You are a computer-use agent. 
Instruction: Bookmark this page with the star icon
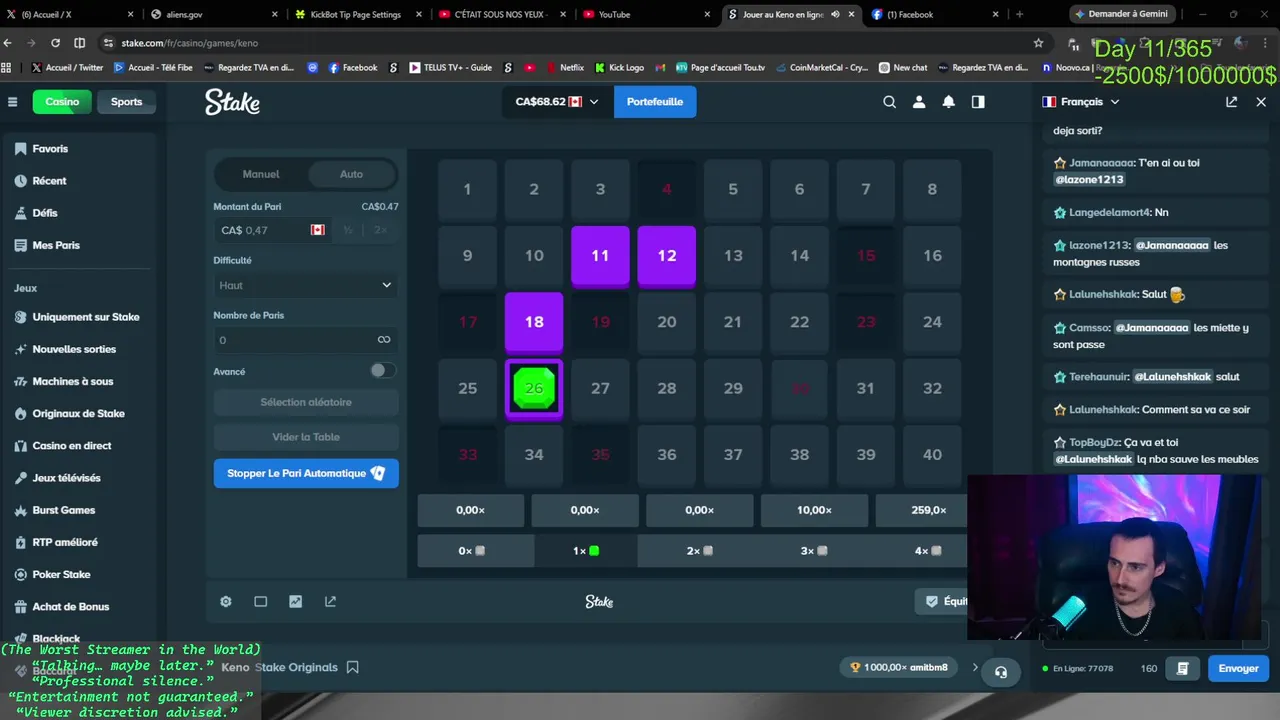(1038, 43)
